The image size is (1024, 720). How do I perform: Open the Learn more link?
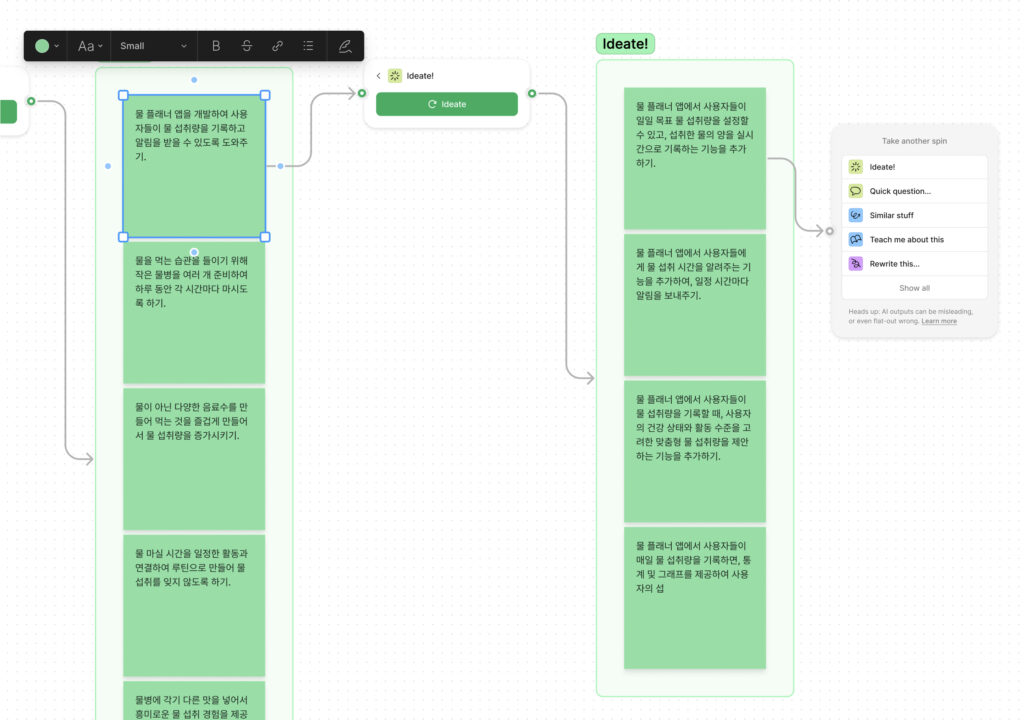pos(938,321)
